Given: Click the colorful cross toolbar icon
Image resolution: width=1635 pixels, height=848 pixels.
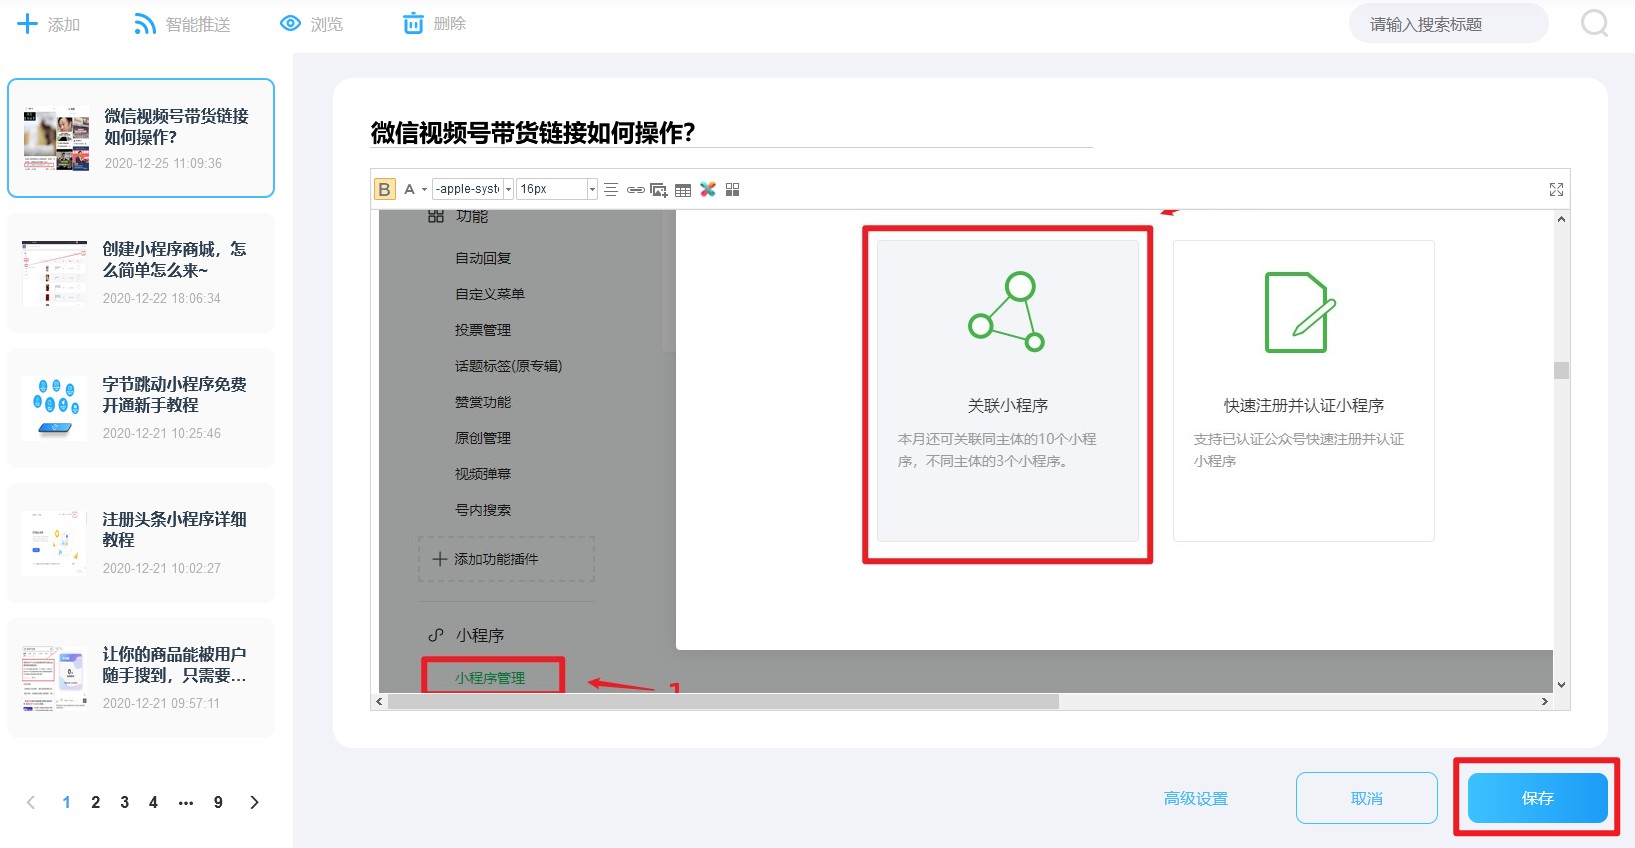Looking at the screenshot, I should tap(708, 189).
